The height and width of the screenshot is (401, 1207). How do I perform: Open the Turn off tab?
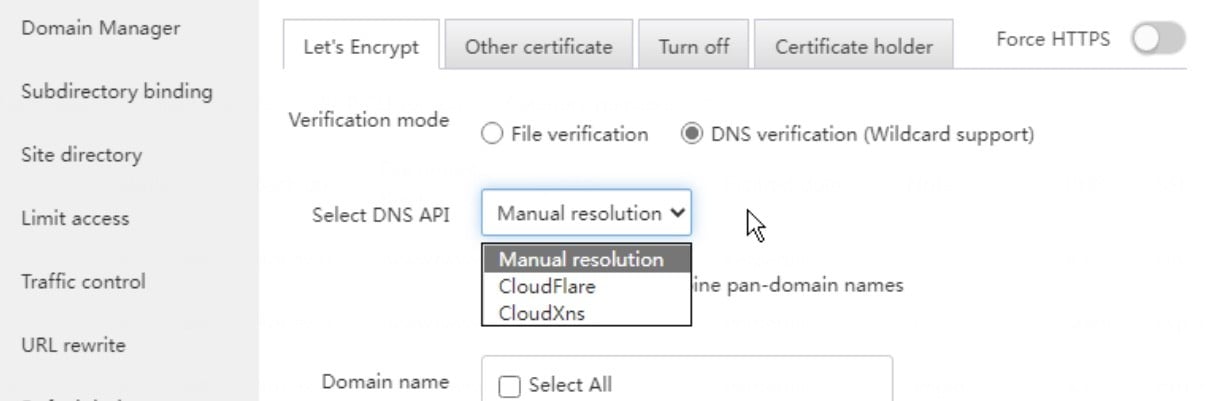point(693,47)
